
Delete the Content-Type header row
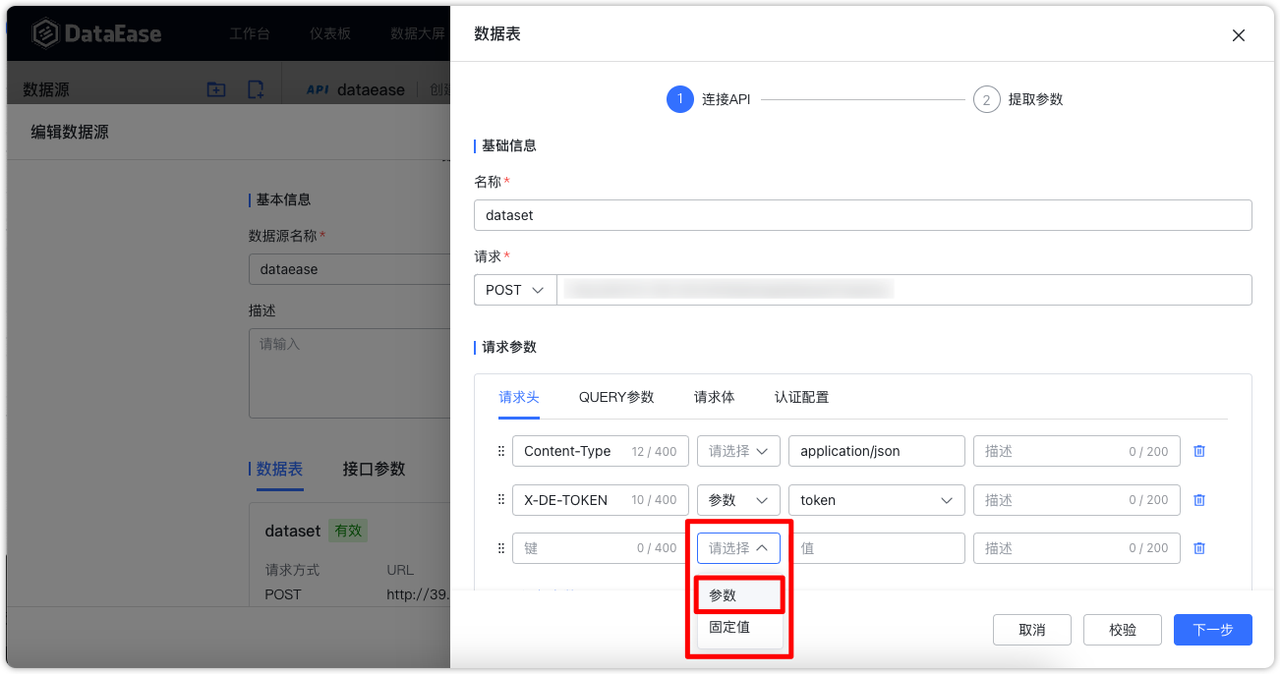click(1199, 451)
